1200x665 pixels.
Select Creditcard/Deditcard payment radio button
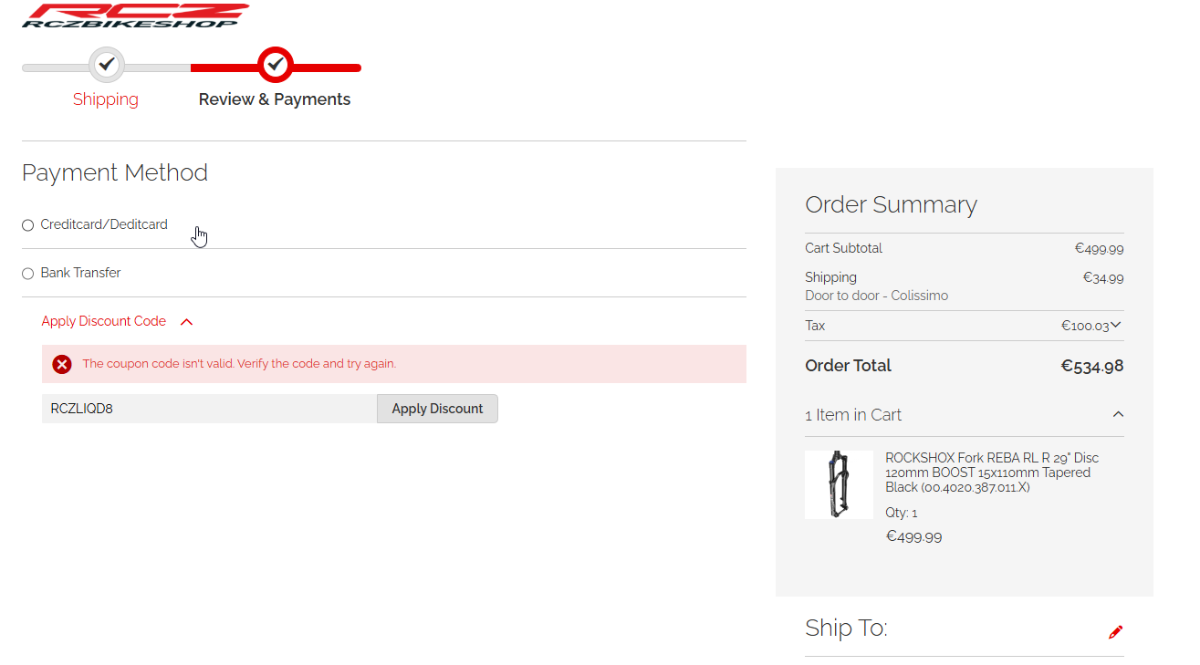tap(28, 226)
